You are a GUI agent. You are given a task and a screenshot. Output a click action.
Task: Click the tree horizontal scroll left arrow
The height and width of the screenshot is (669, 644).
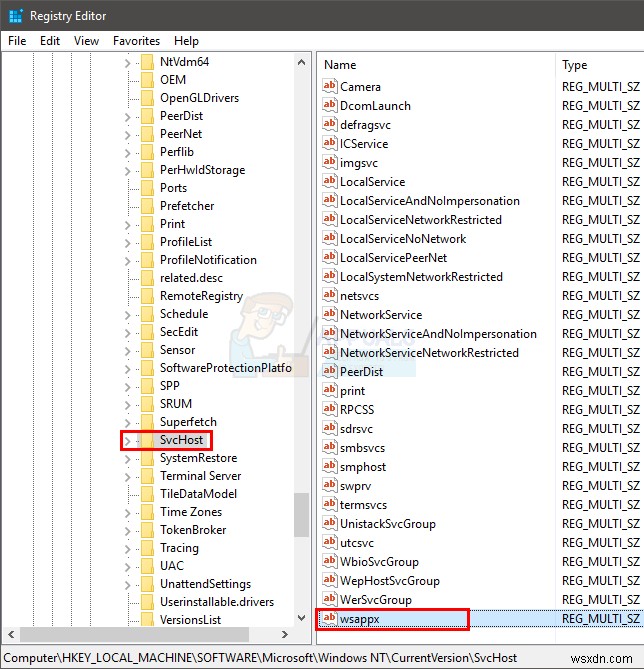(12, 634)
